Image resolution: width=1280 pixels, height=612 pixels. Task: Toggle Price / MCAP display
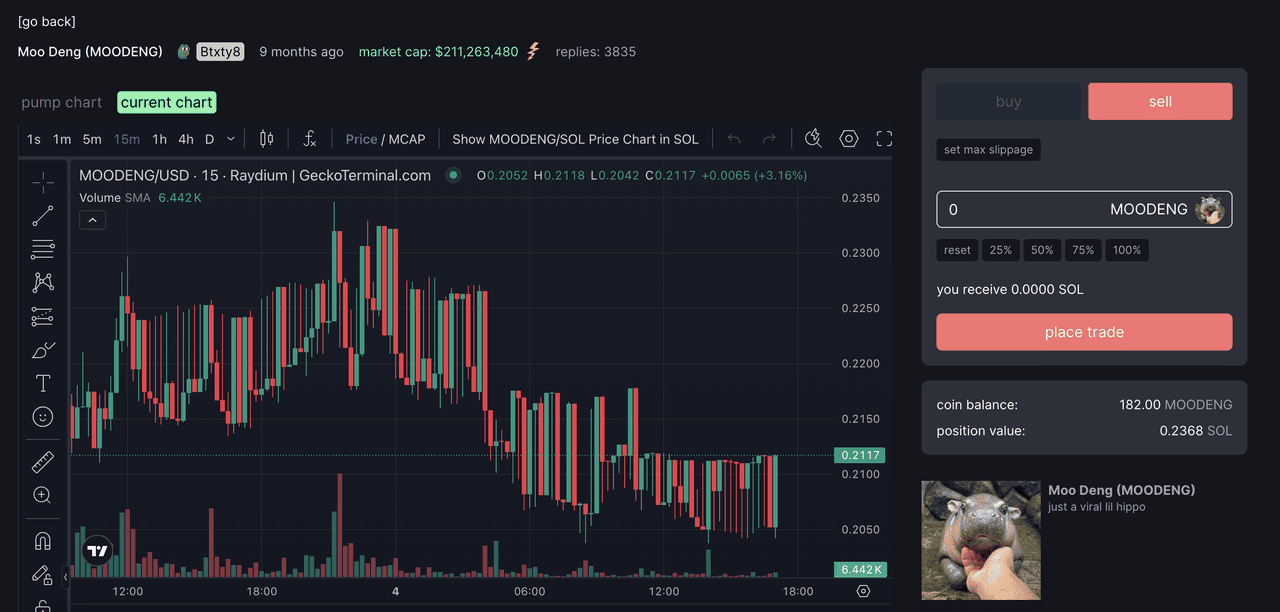click(385, 139)
